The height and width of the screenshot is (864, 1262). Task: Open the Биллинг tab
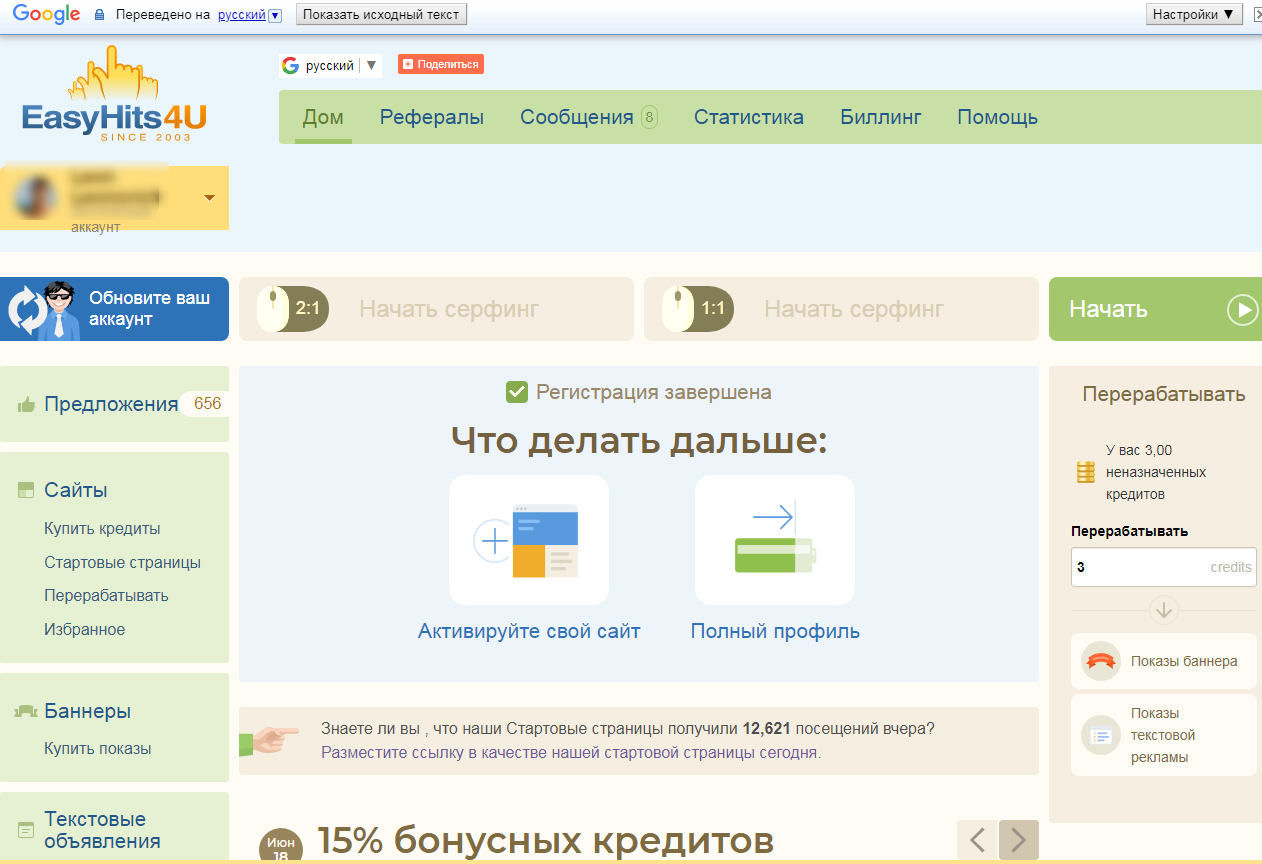(x=881, y=117)
